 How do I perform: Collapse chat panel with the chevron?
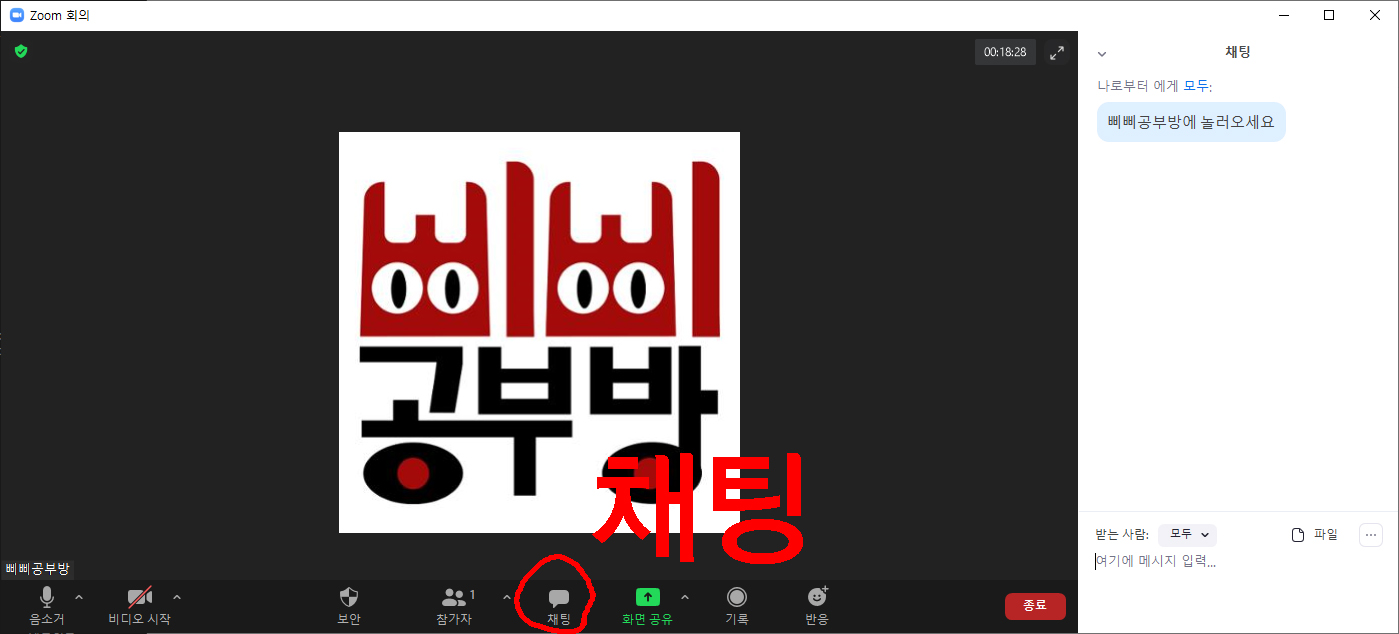coord(1102,54)
